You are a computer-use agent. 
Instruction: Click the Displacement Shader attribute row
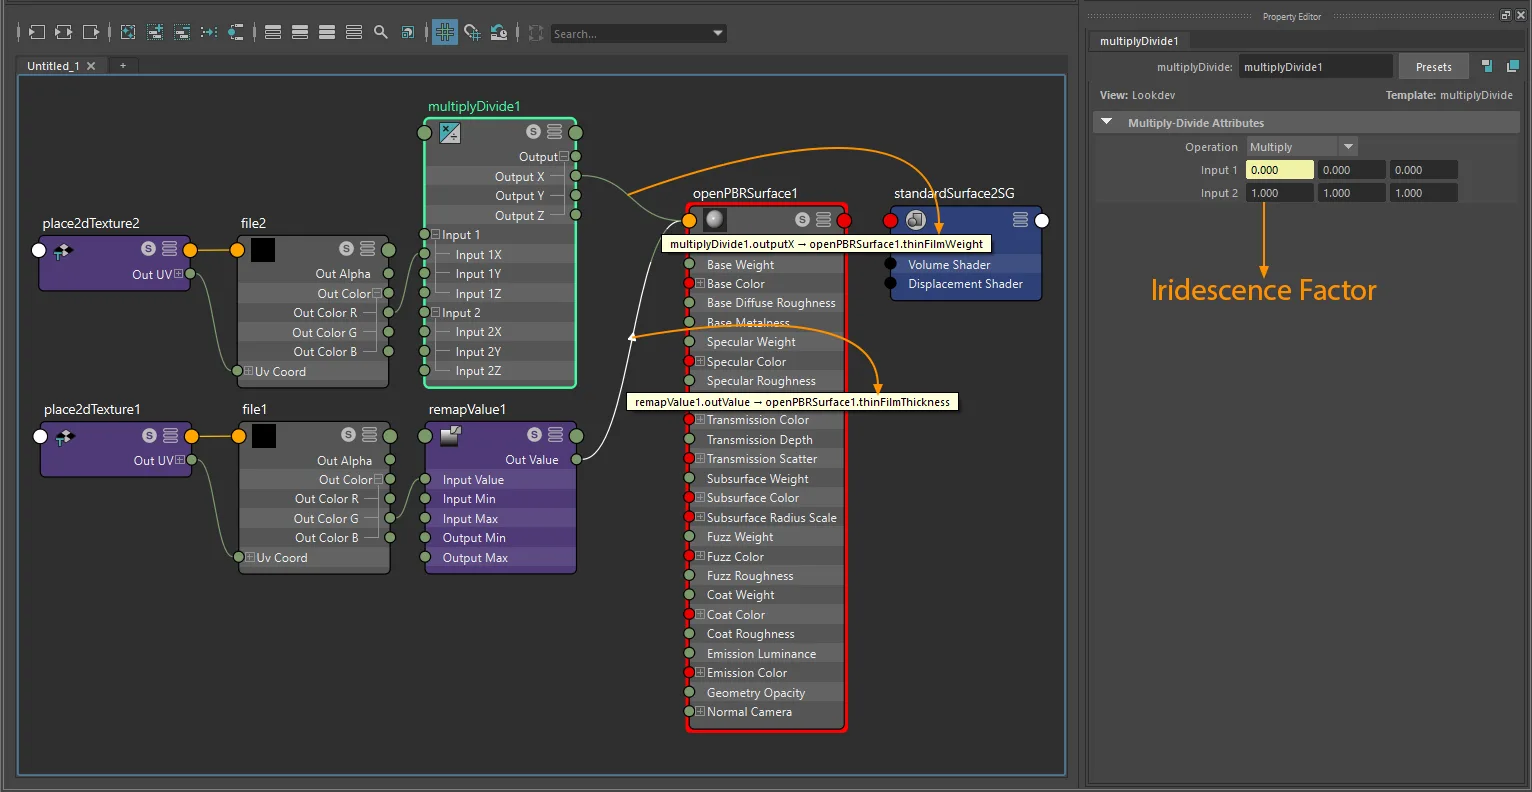click(965, 284)
